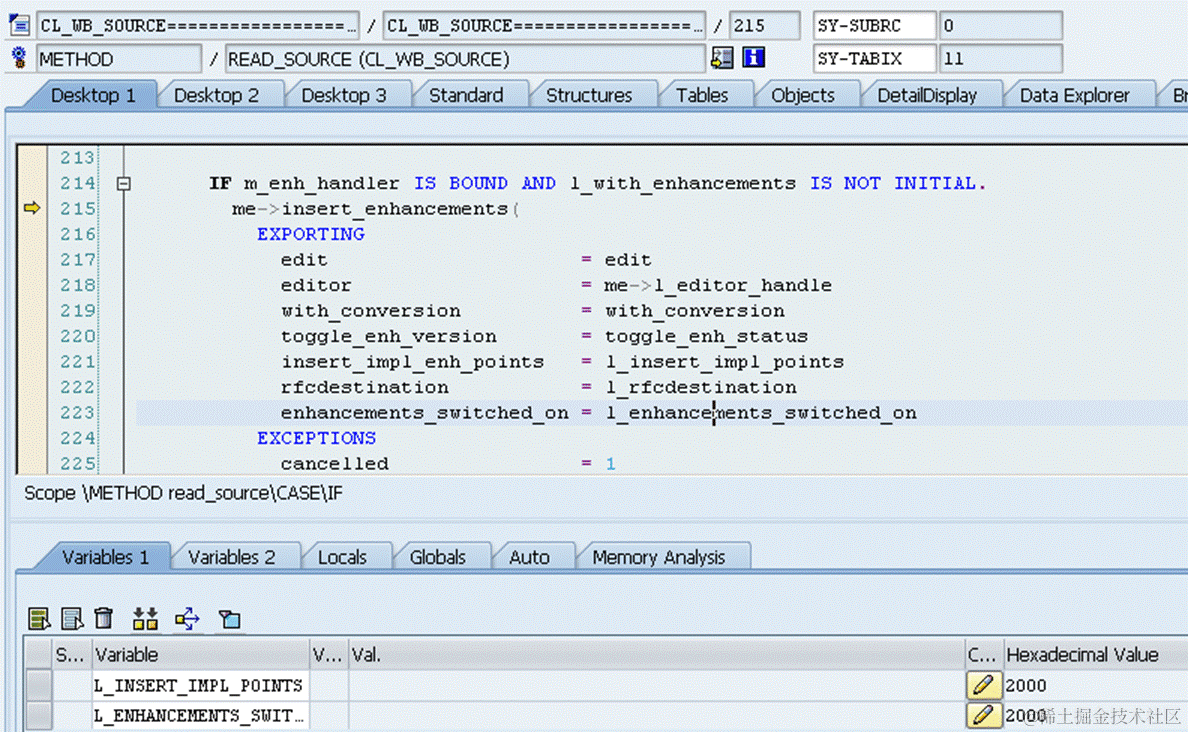The height and width of the screenshot is (732, 1188).
Task: Open the Desktop 3 tab
Action: (x=344, y=95)
